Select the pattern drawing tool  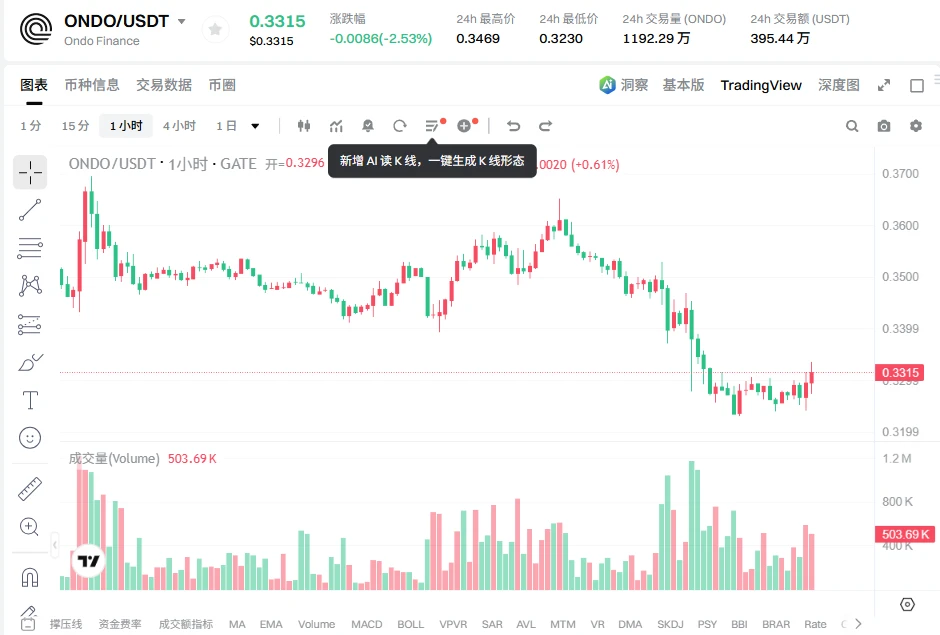(30, 285)
